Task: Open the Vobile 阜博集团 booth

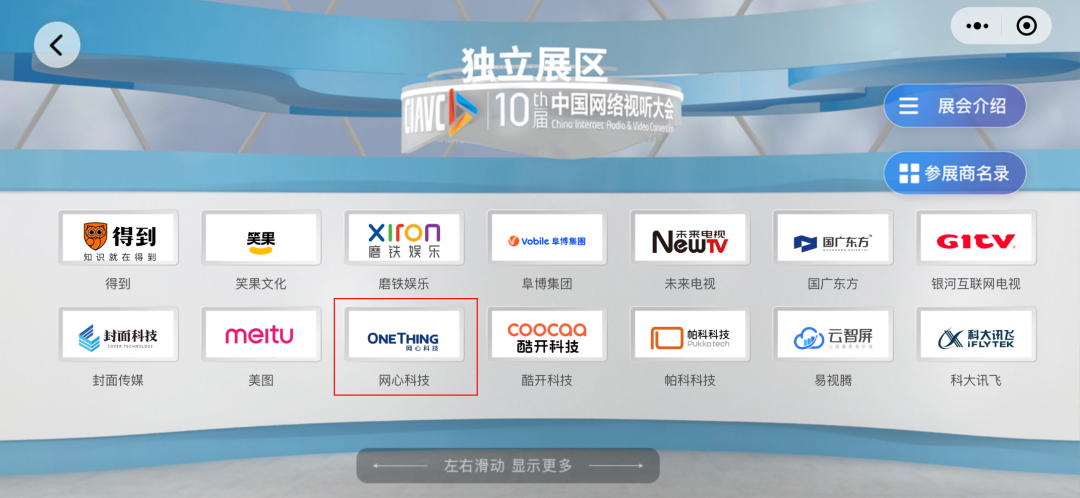Action: (x=547, y=238)
